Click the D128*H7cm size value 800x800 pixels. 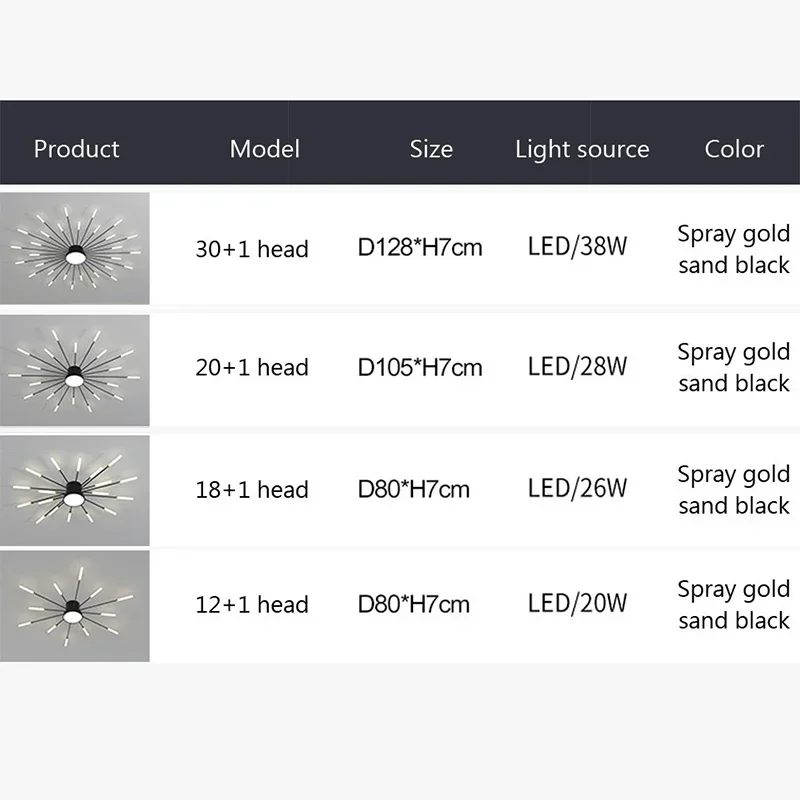tap(420, 247)
